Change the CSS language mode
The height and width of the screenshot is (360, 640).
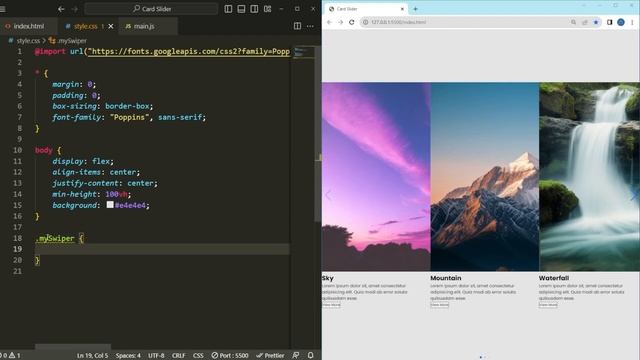tap(198, 356)
